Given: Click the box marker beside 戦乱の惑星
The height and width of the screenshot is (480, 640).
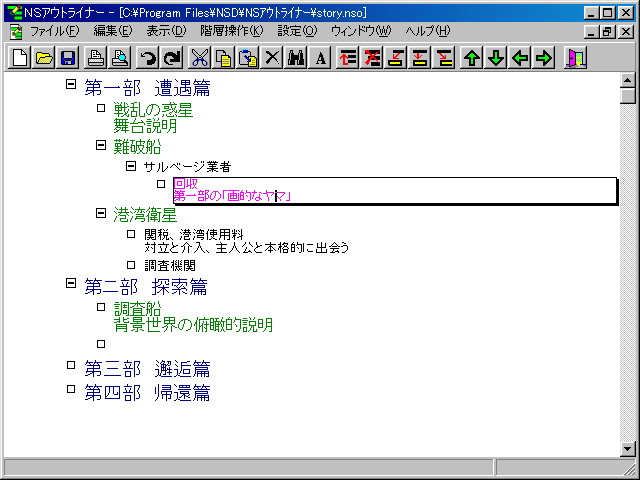Looking at the screenshot, I should (x=101, y=108).
